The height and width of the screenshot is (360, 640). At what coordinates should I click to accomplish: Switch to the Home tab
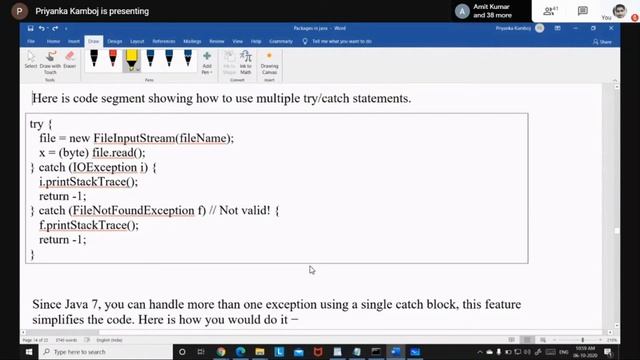pos(53,41)
